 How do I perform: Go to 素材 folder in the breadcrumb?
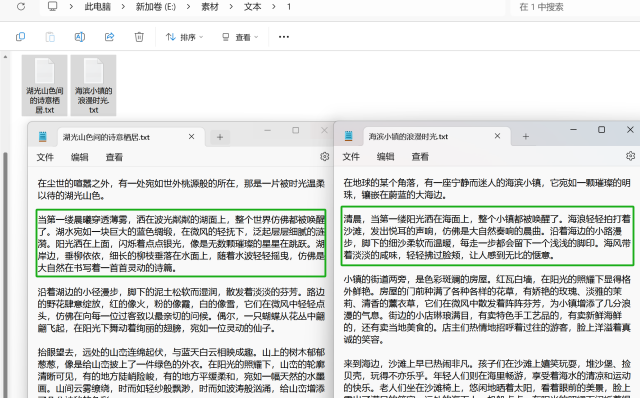point(210,7)
